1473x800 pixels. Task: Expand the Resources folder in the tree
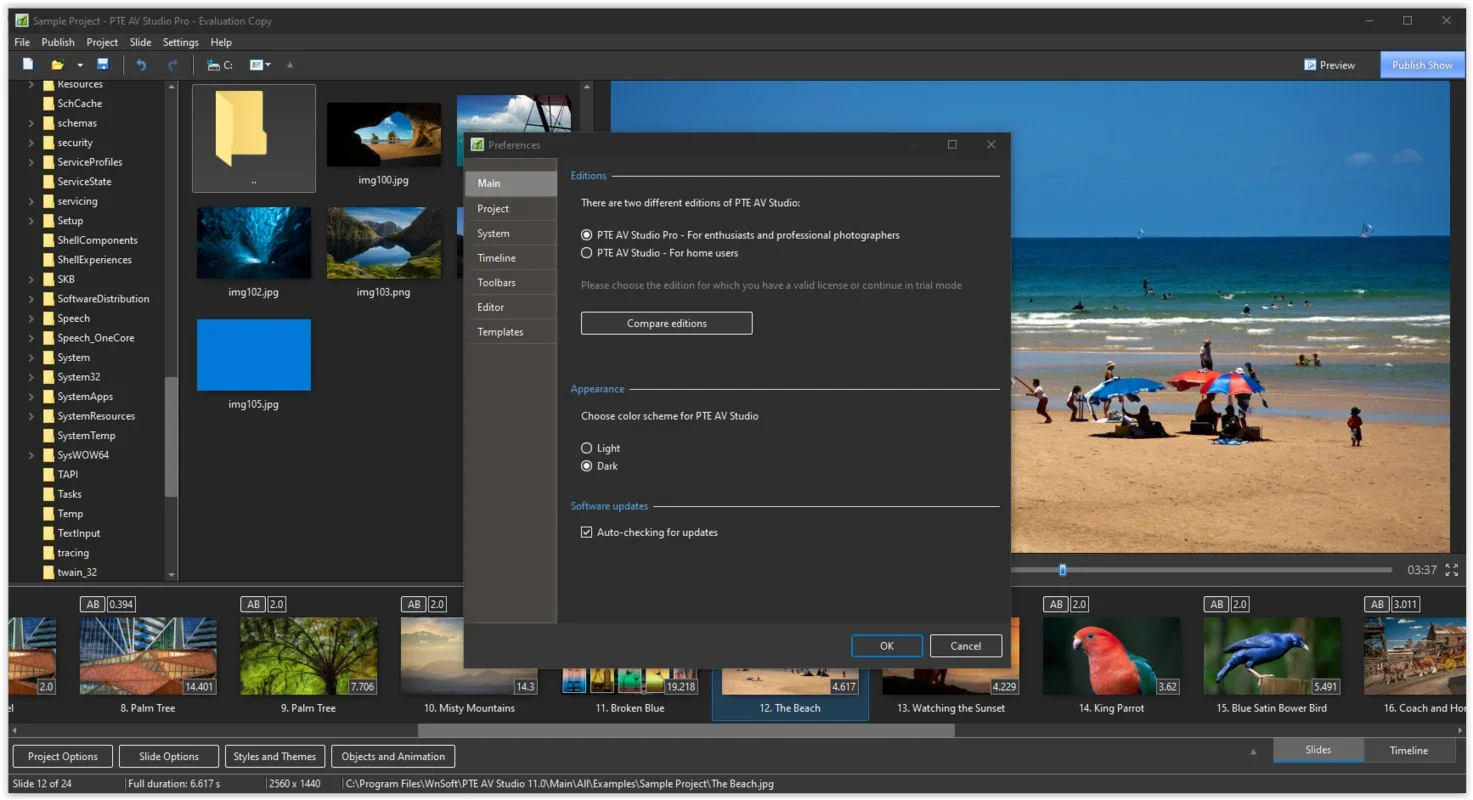31,85
